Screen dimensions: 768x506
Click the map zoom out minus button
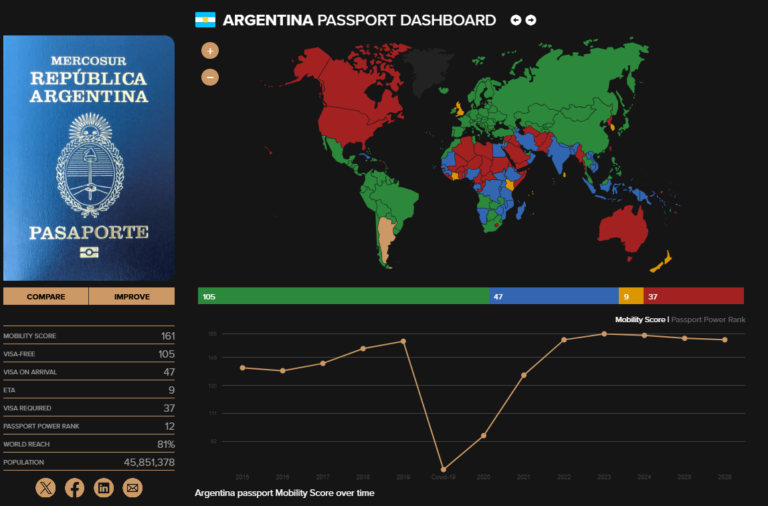pos(210,77)
